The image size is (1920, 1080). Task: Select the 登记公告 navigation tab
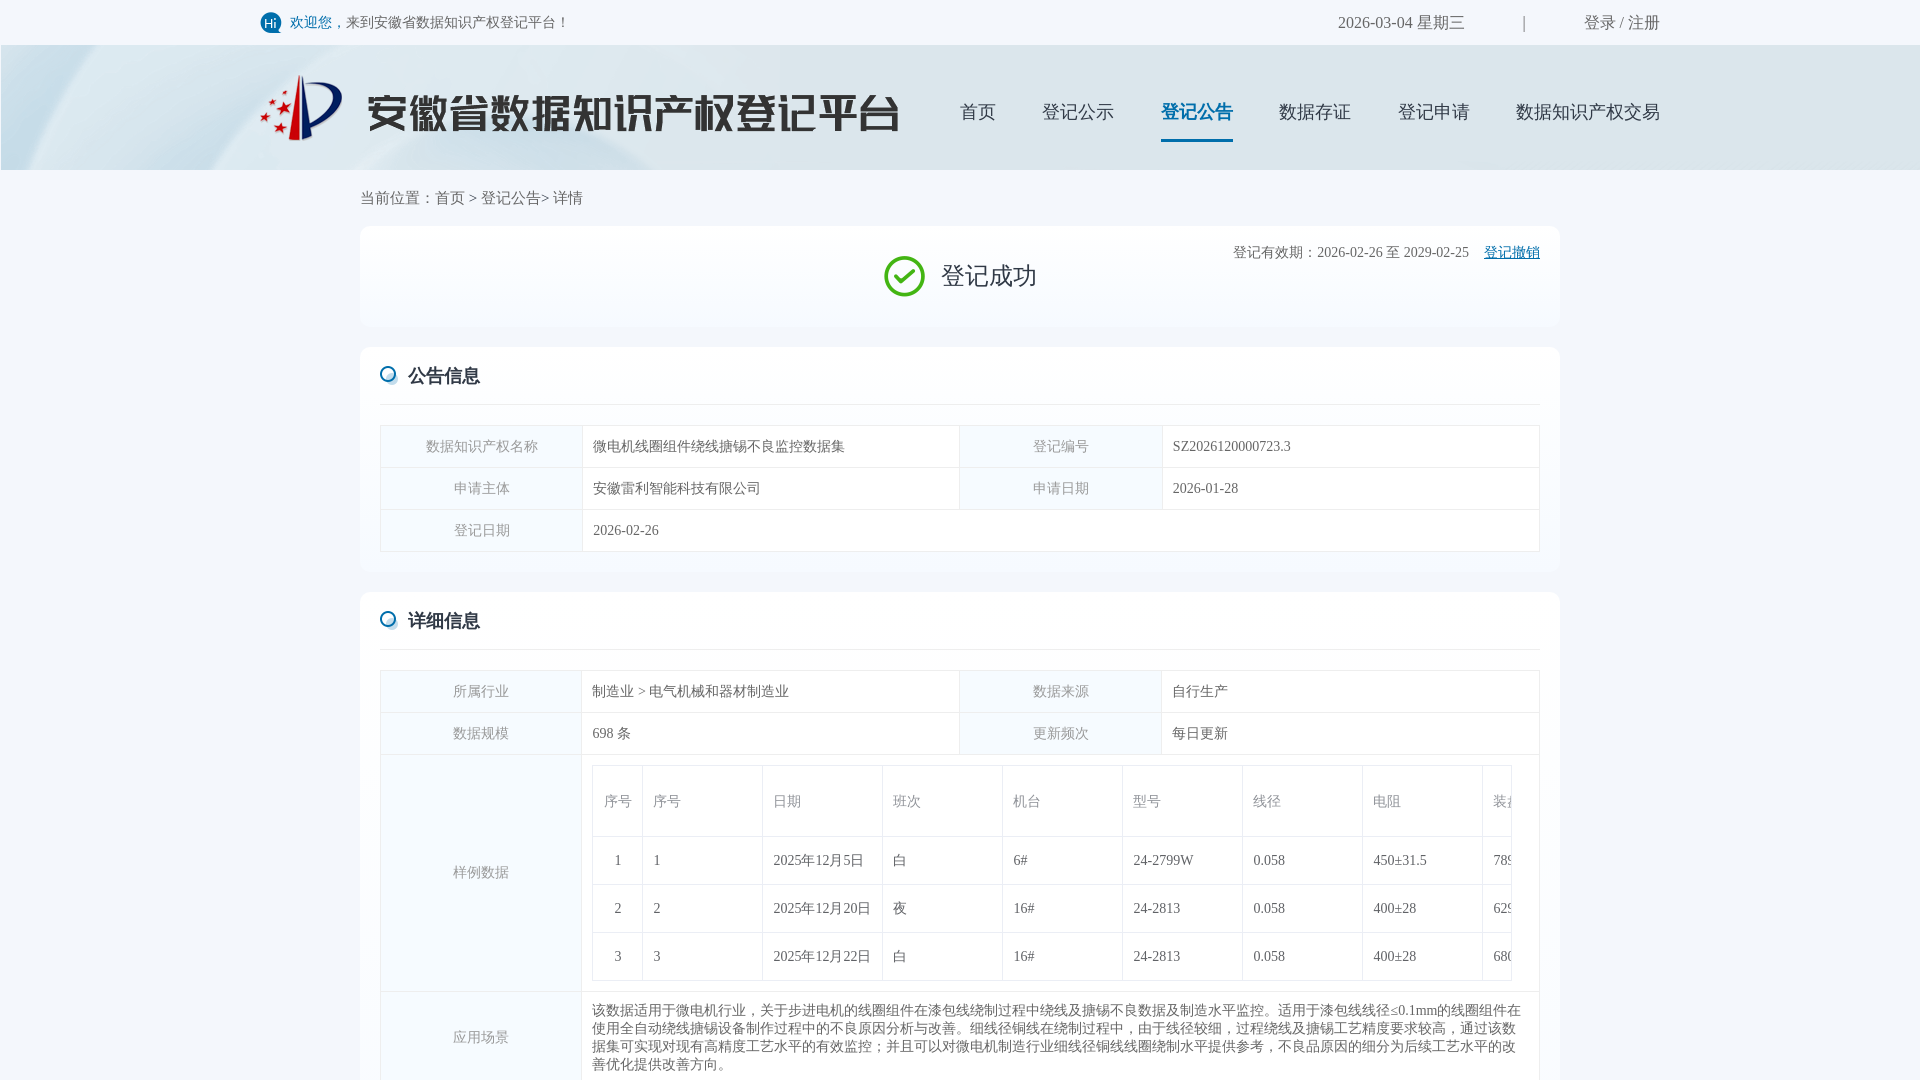(1196, 112)
